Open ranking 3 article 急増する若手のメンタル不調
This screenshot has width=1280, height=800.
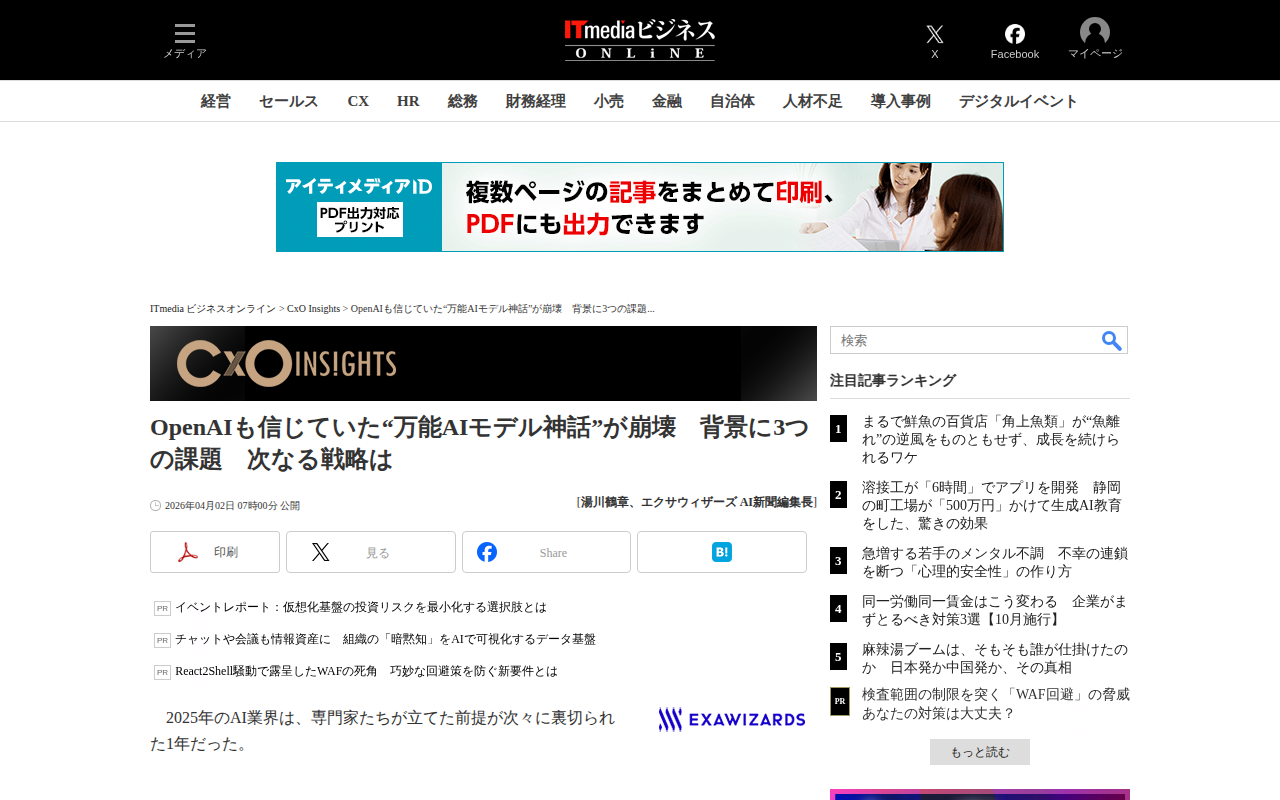pos(995,562)
